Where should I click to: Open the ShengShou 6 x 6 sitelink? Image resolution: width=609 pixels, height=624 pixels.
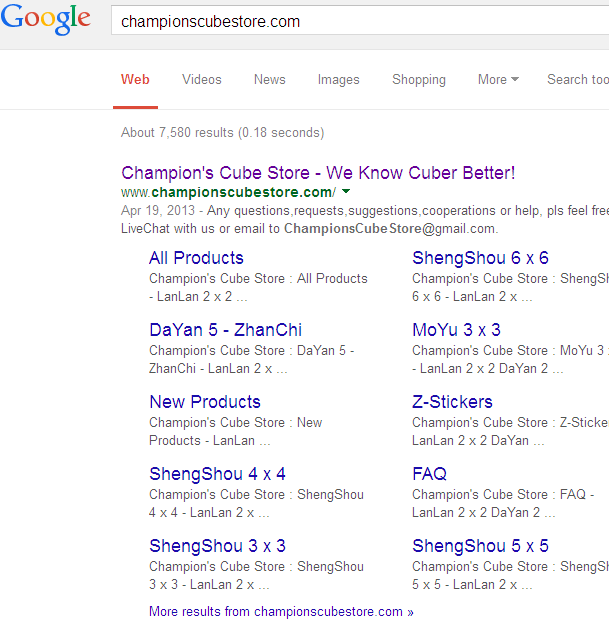pyautogui.click(x=480, y=258)
